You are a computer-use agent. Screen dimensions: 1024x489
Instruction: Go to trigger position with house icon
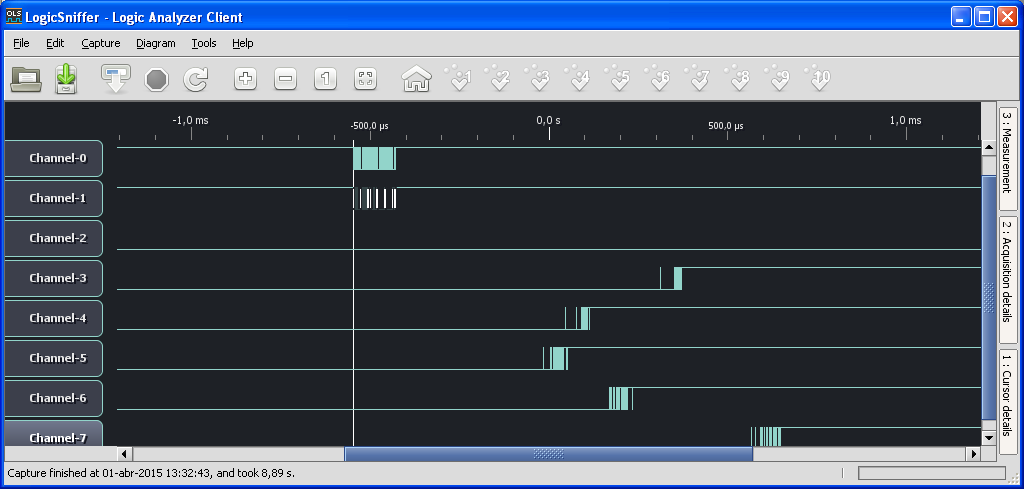416,79
